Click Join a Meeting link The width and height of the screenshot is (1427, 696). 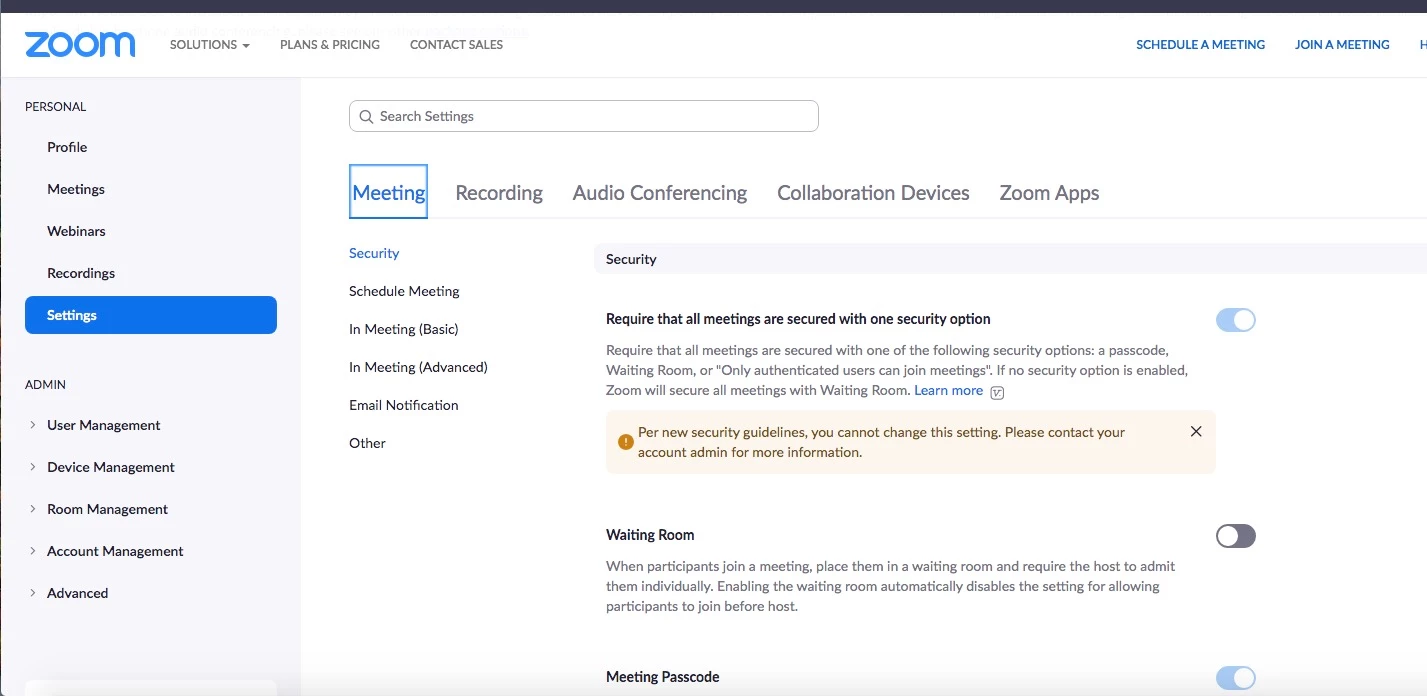(x=1342, y=45)
